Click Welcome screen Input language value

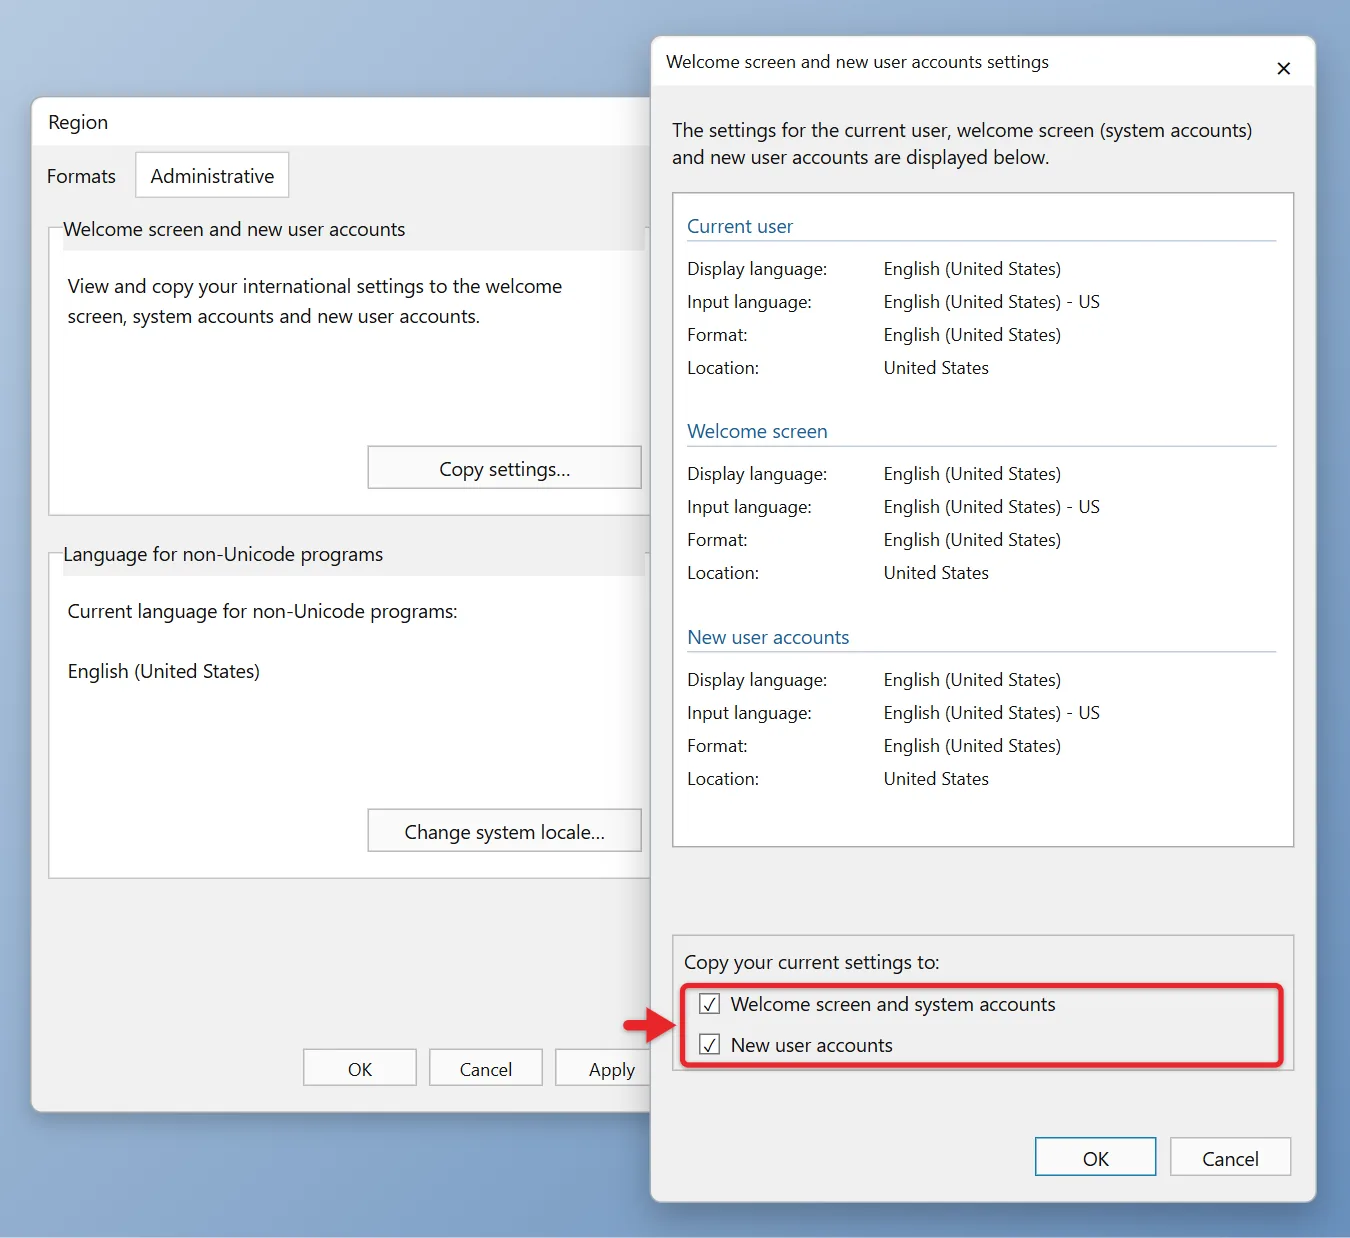[991, 507]
